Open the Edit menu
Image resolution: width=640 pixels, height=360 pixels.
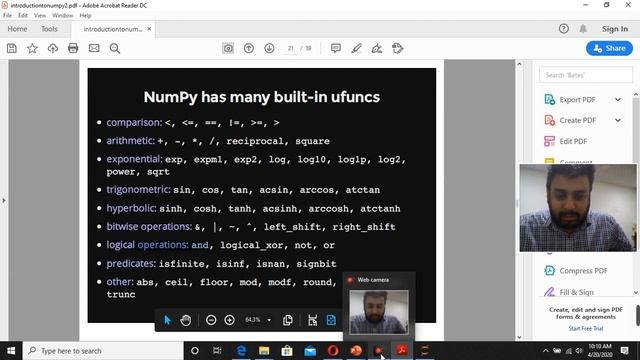23,16
